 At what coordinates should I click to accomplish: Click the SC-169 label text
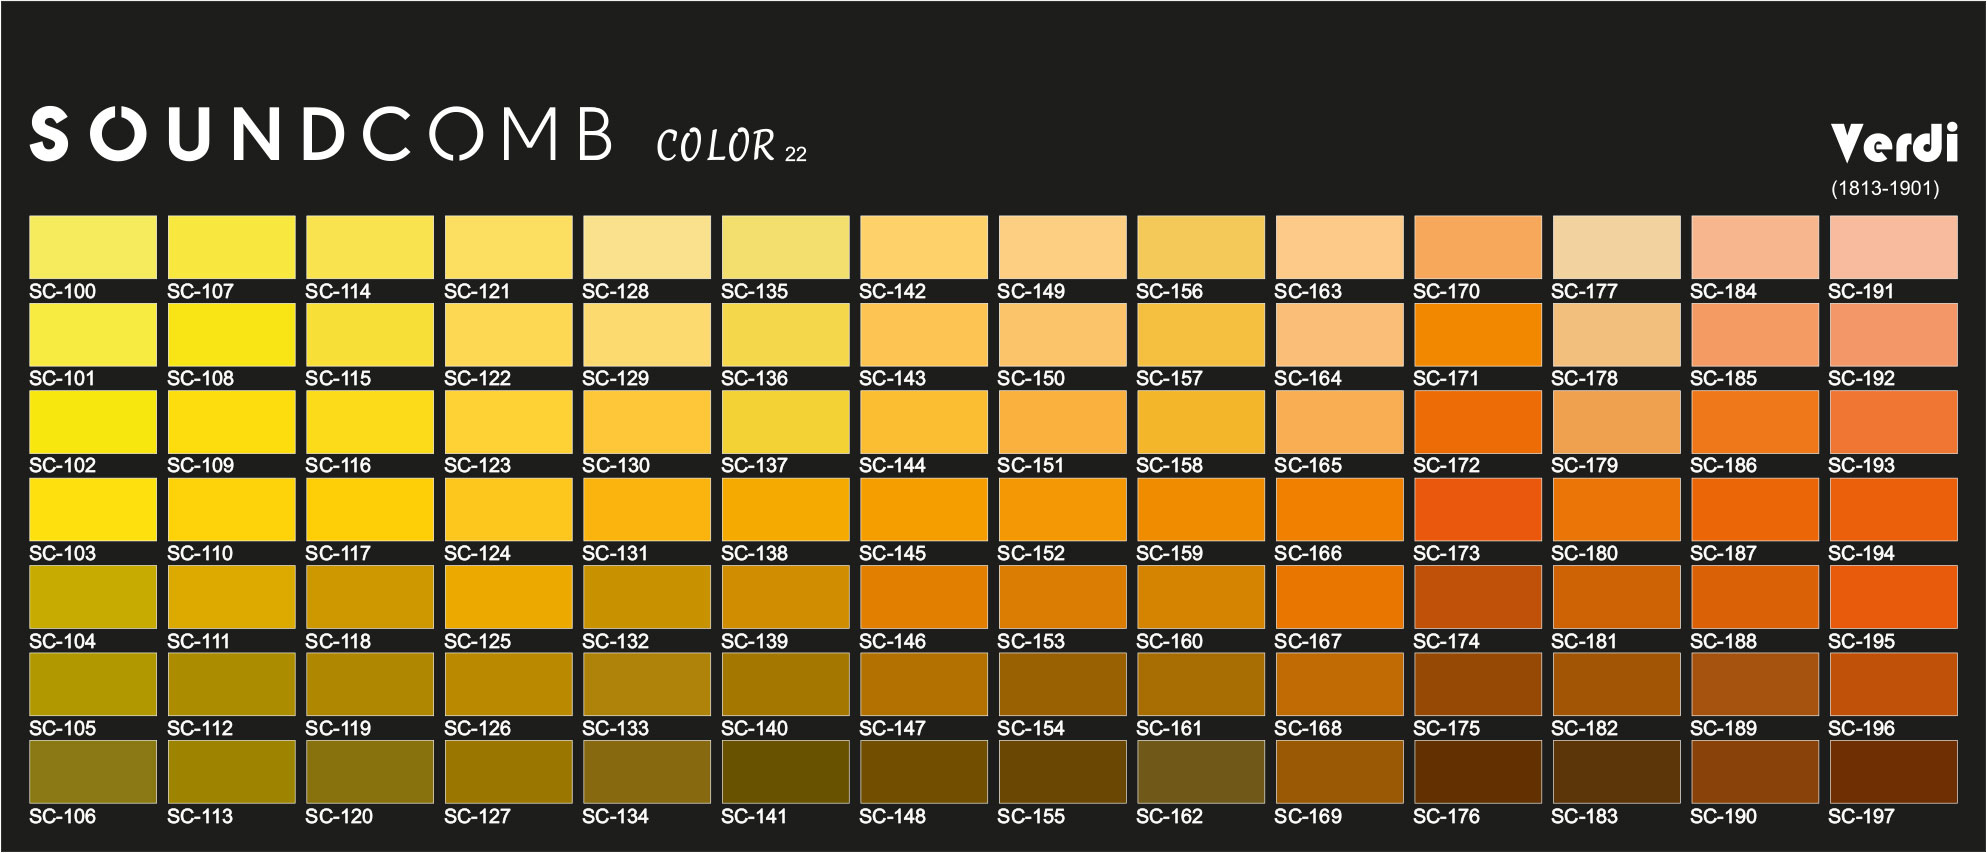[1308, 816]
